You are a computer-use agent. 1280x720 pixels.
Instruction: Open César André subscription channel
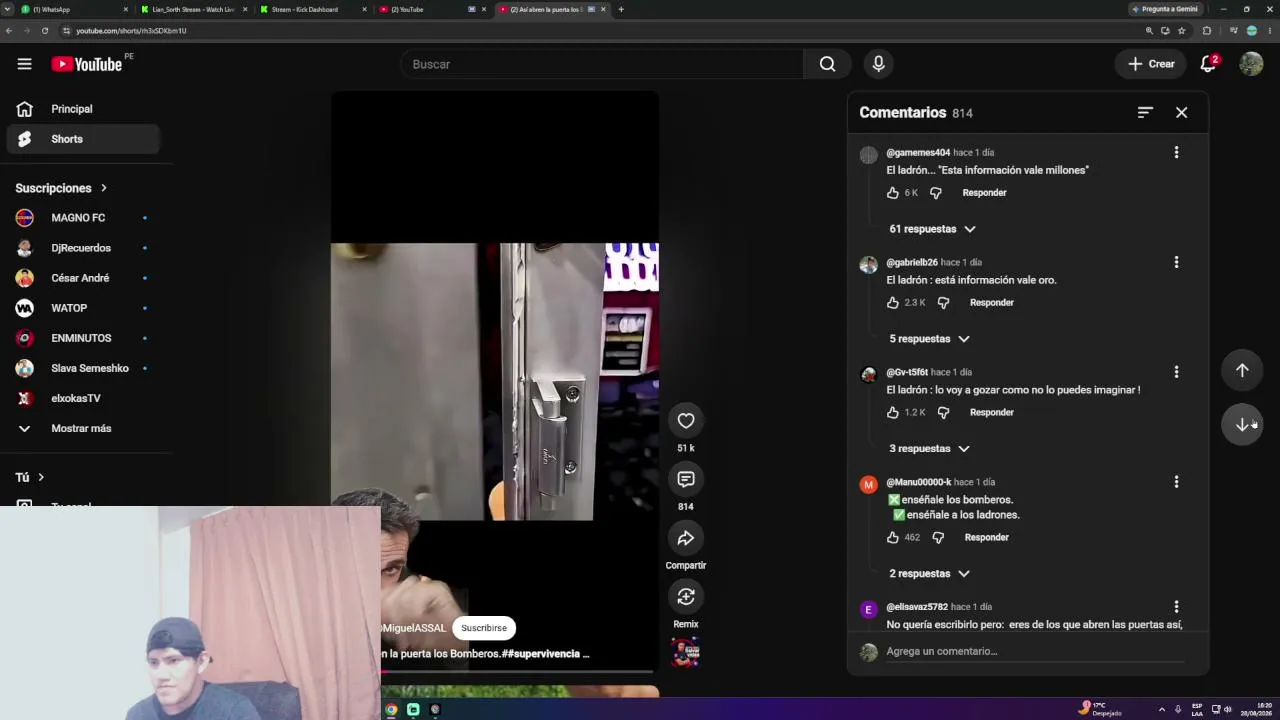[82, 278]
